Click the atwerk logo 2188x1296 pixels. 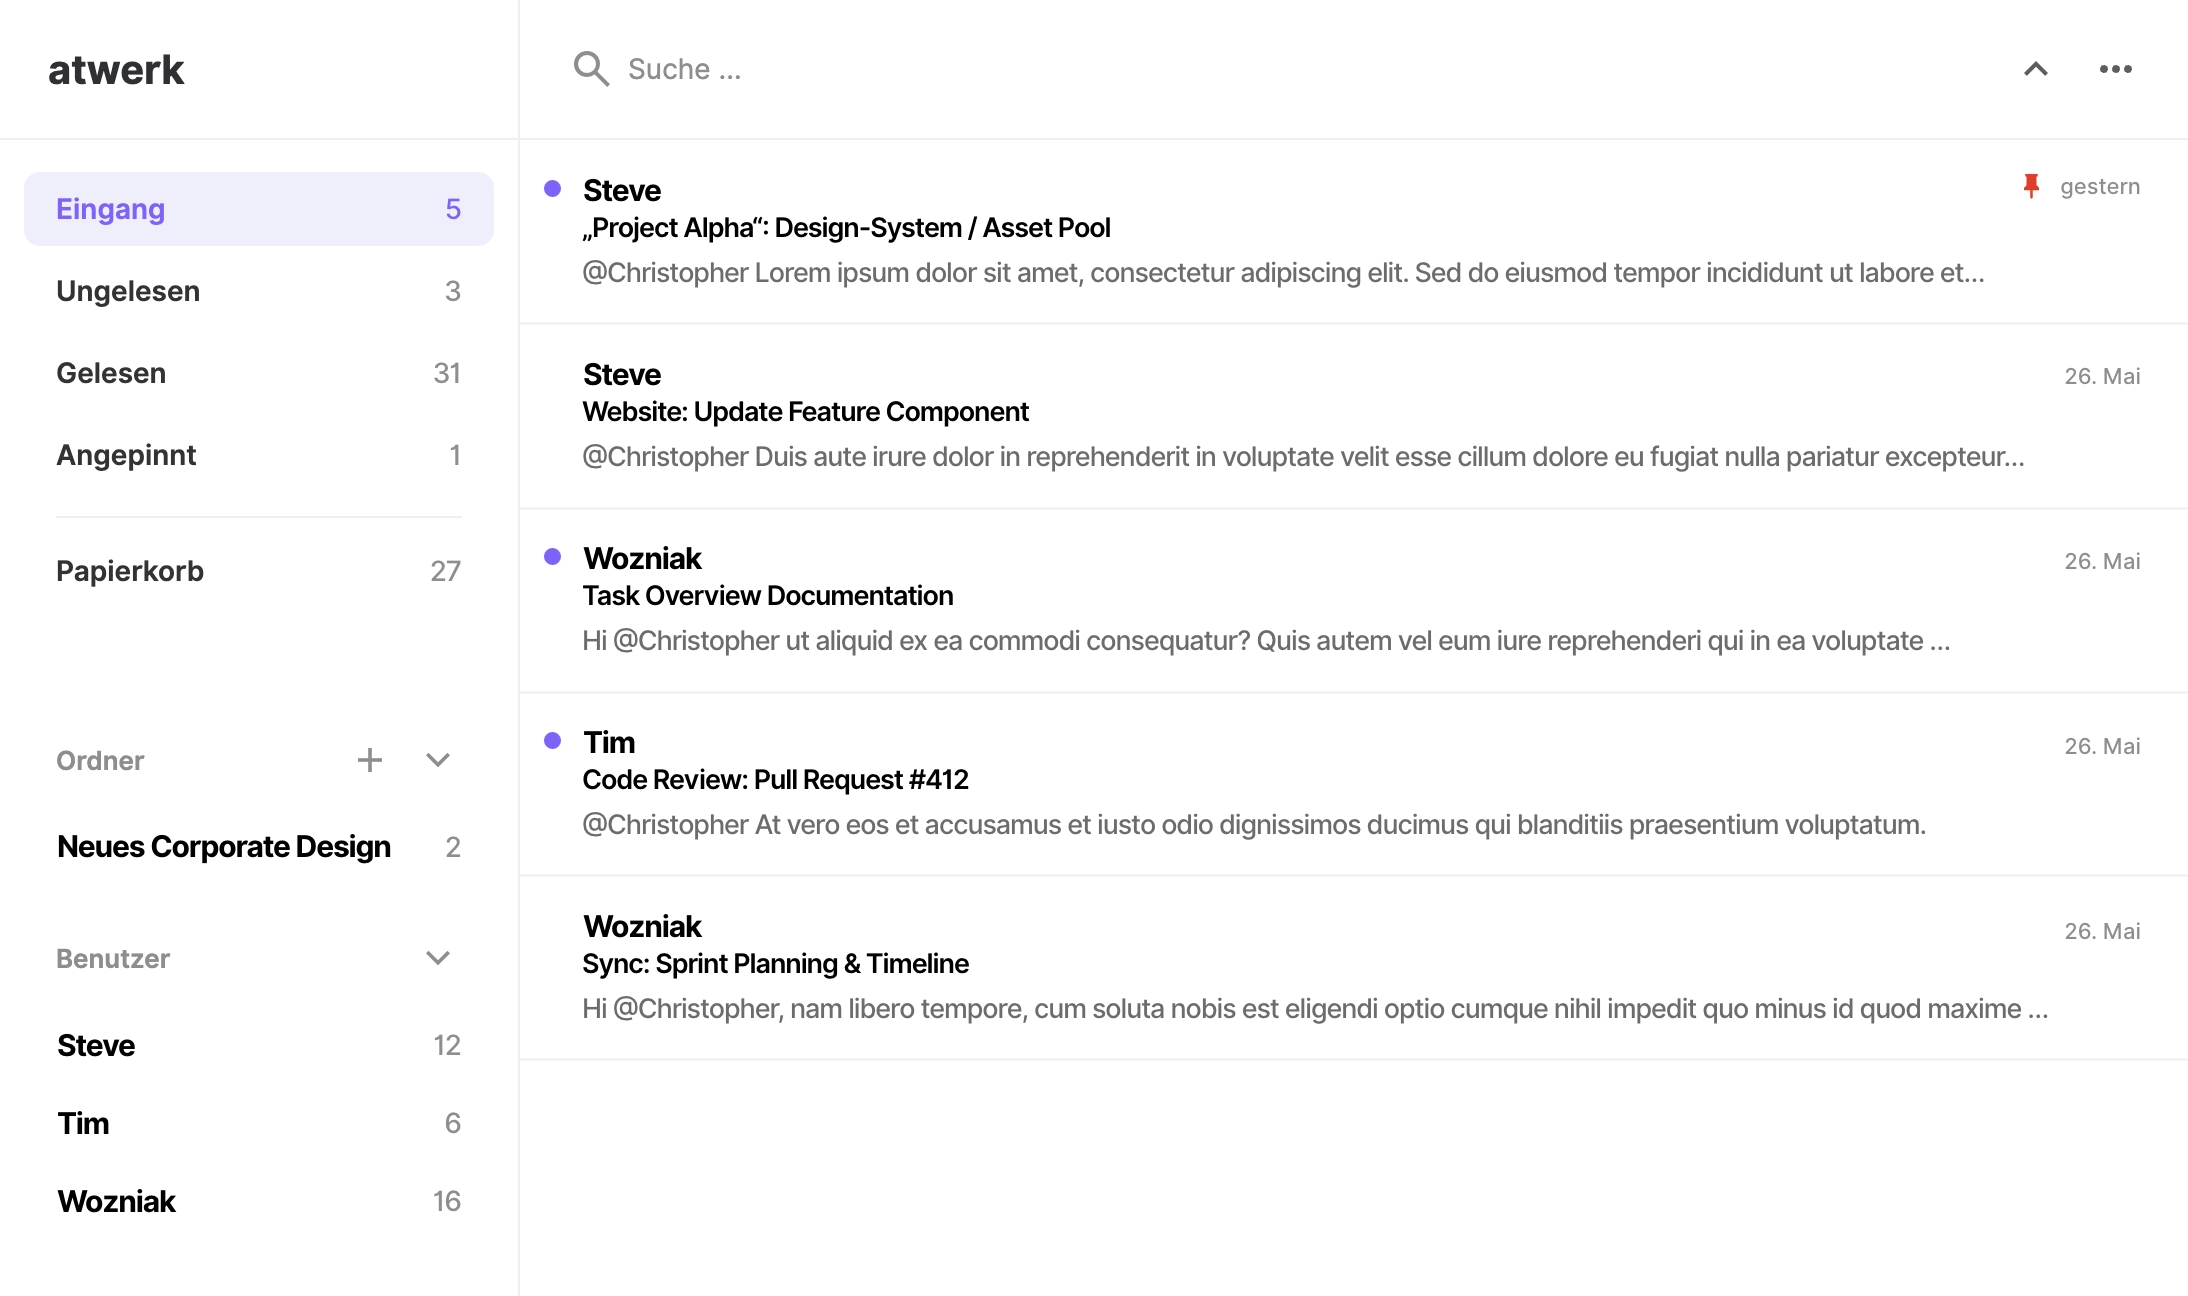(116, 70)
